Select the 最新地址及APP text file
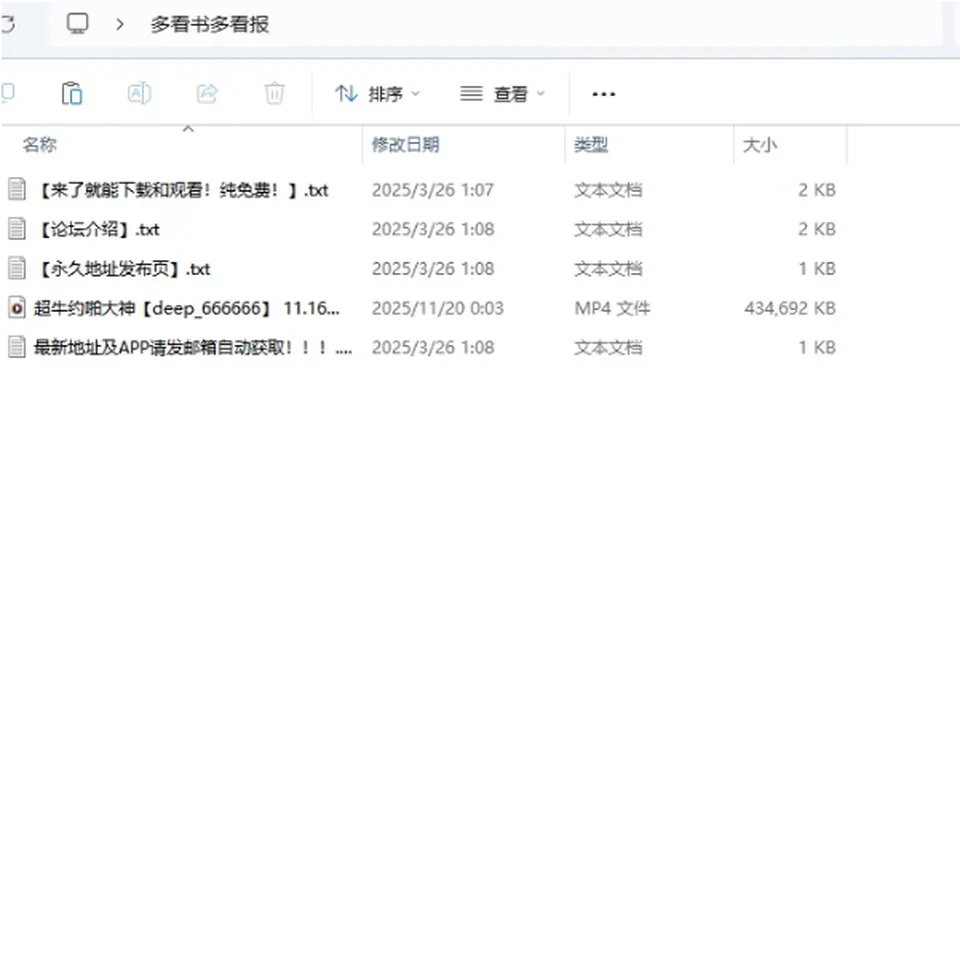The width and height of the screenshot is (960, 973). 192,348
